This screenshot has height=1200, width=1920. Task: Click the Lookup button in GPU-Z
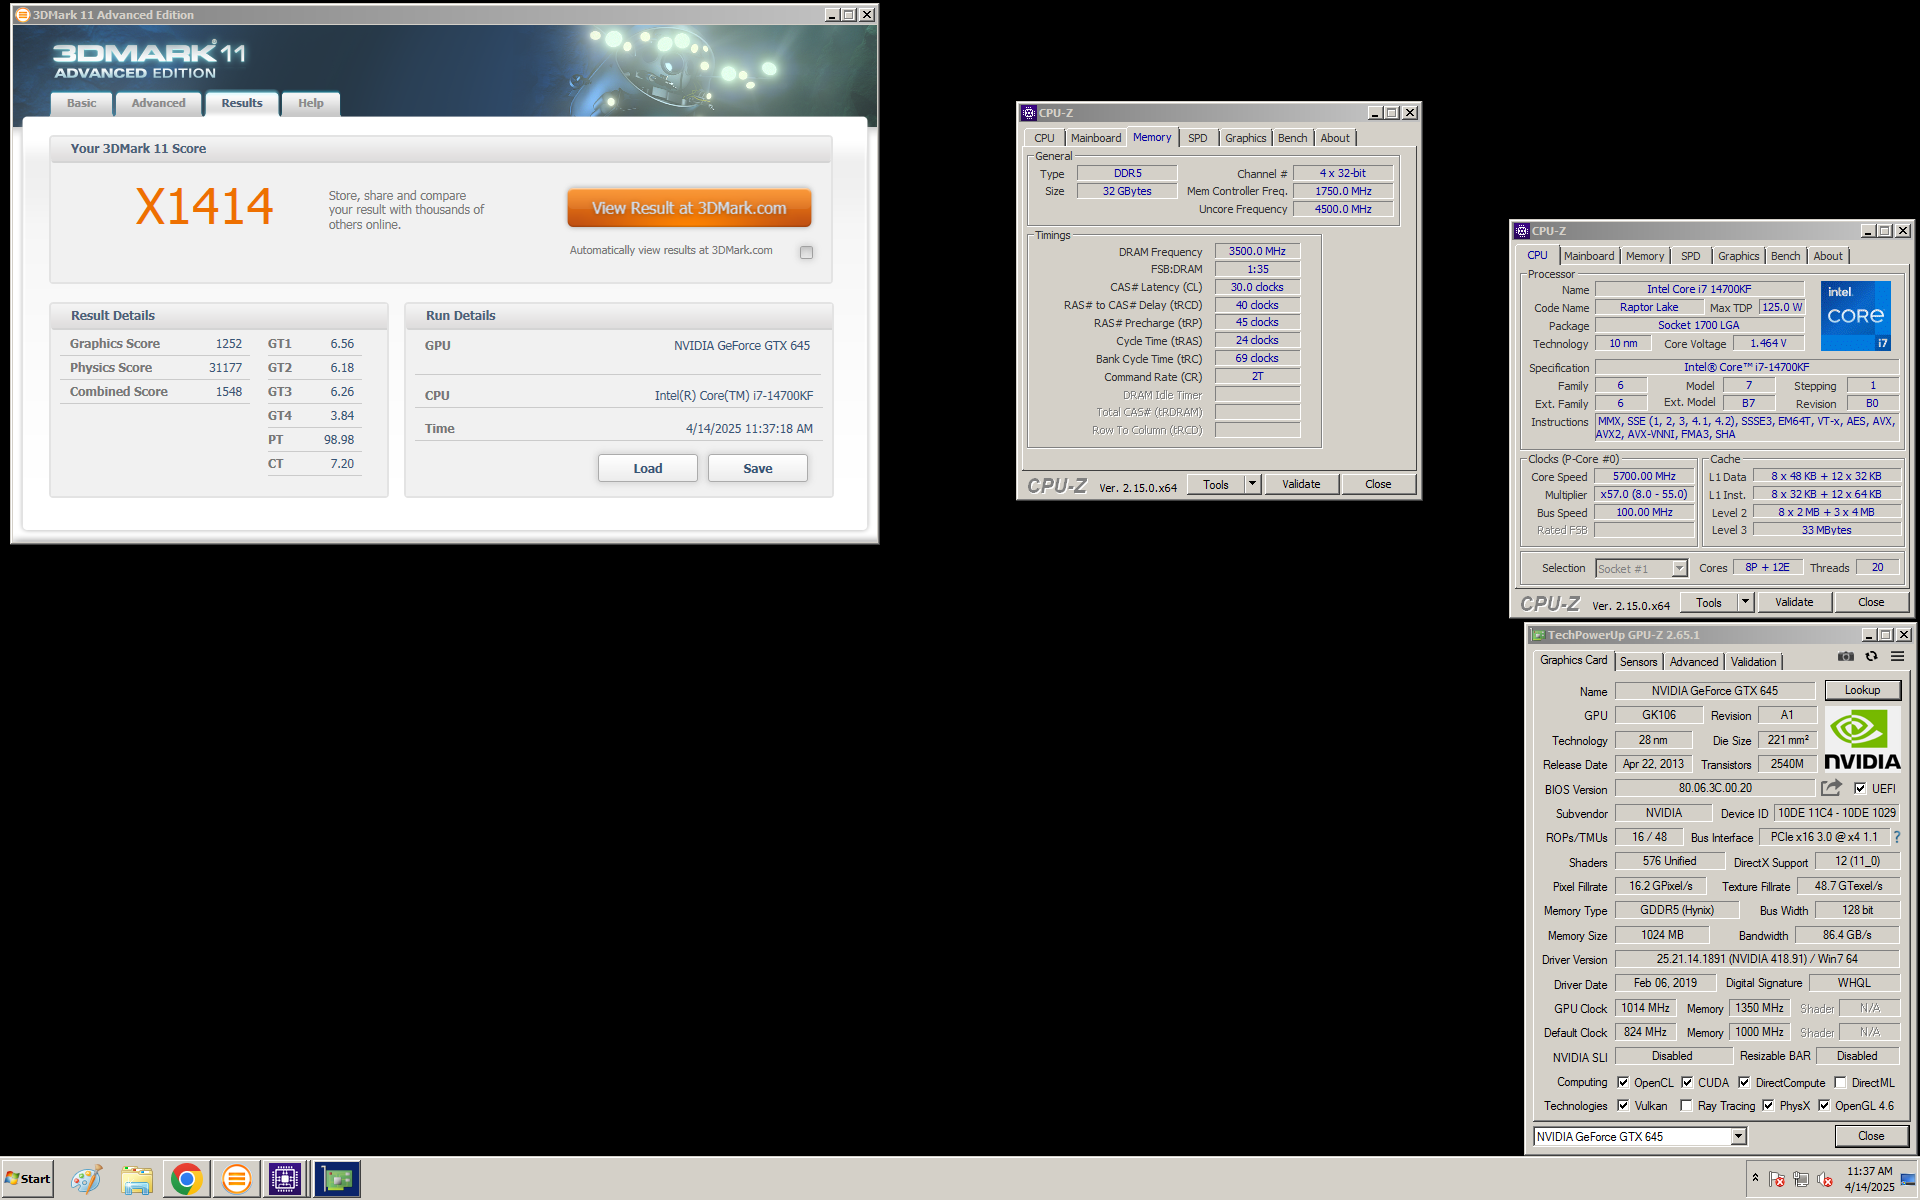[1862, 690]
